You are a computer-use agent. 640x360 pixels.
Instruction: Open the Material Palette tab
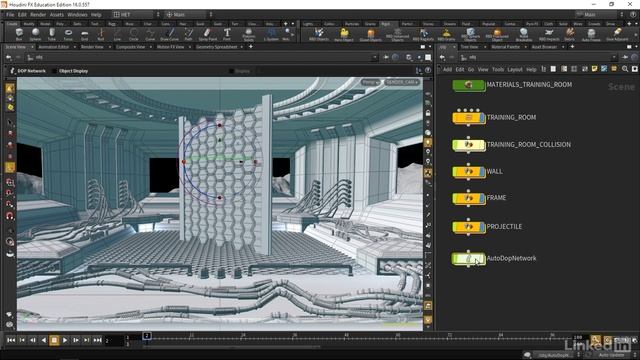505,47
